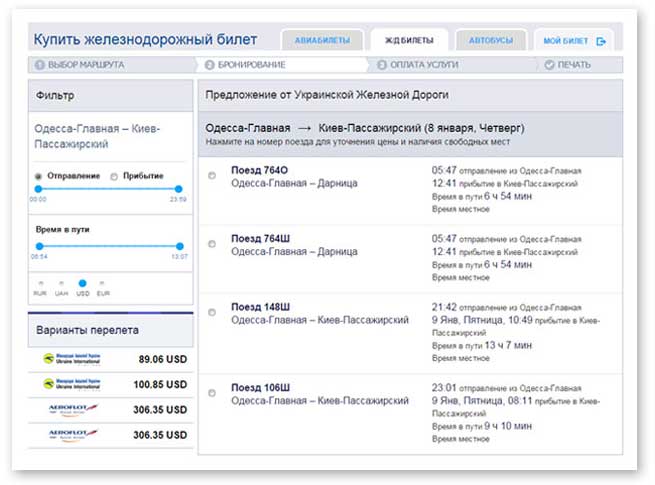The image size is (655, 485).
Task: Choose the radio button for Поезд 764О
Action: 212,176
